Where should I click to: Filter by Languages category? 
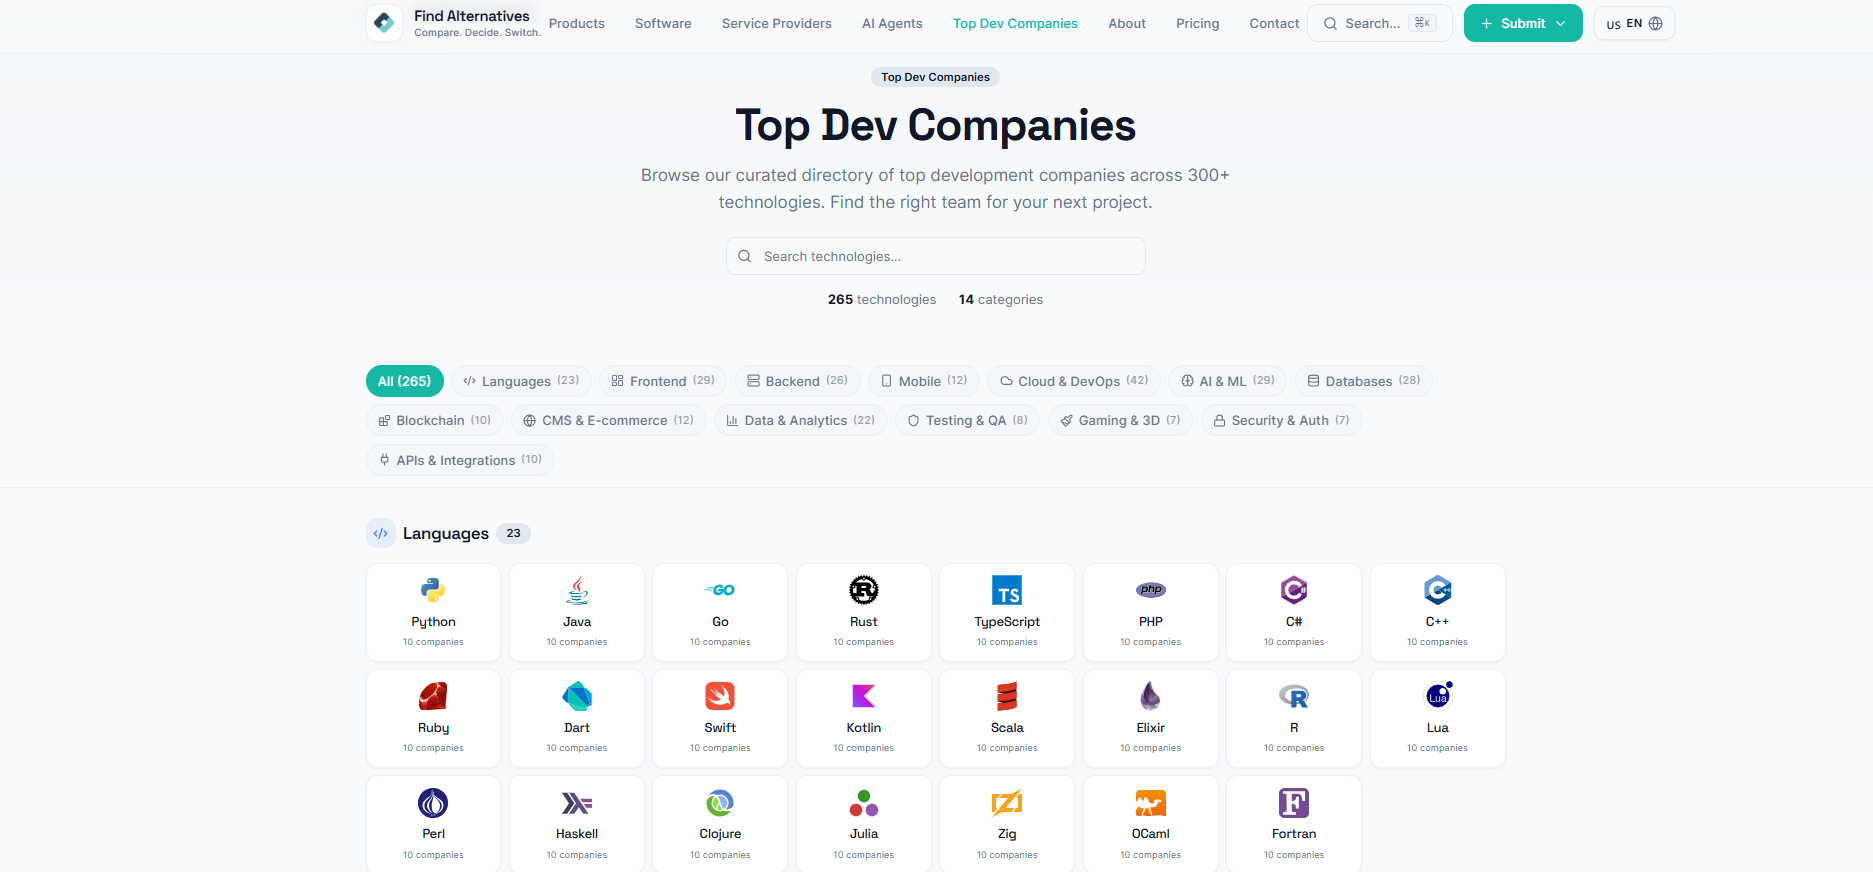tap(521, 381)
